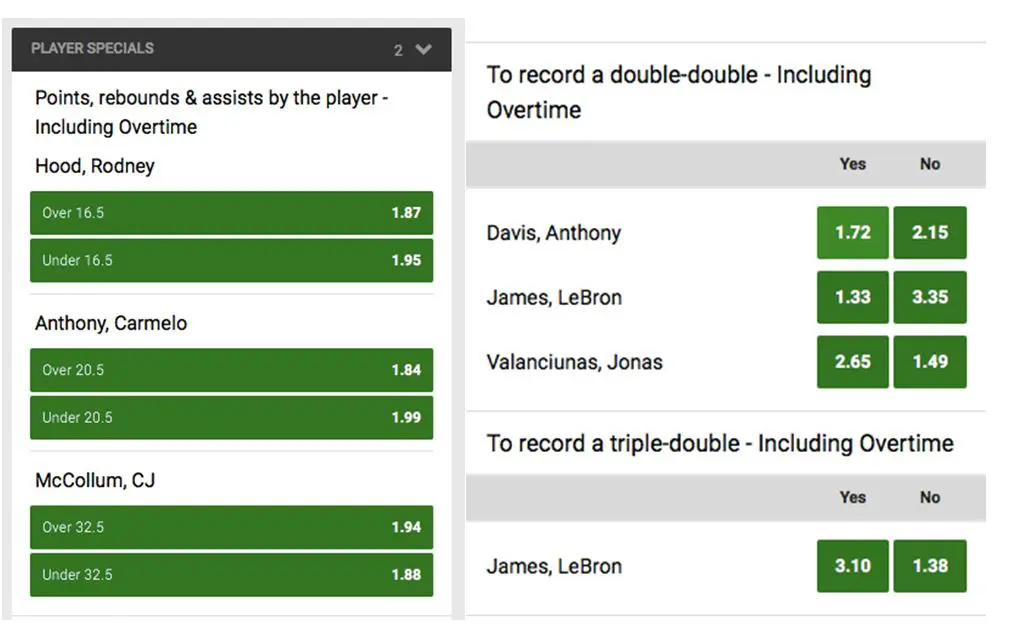Collapse the Player Specials section chevron
This screenshot has height=641, width=1014.
pos(424,49)
